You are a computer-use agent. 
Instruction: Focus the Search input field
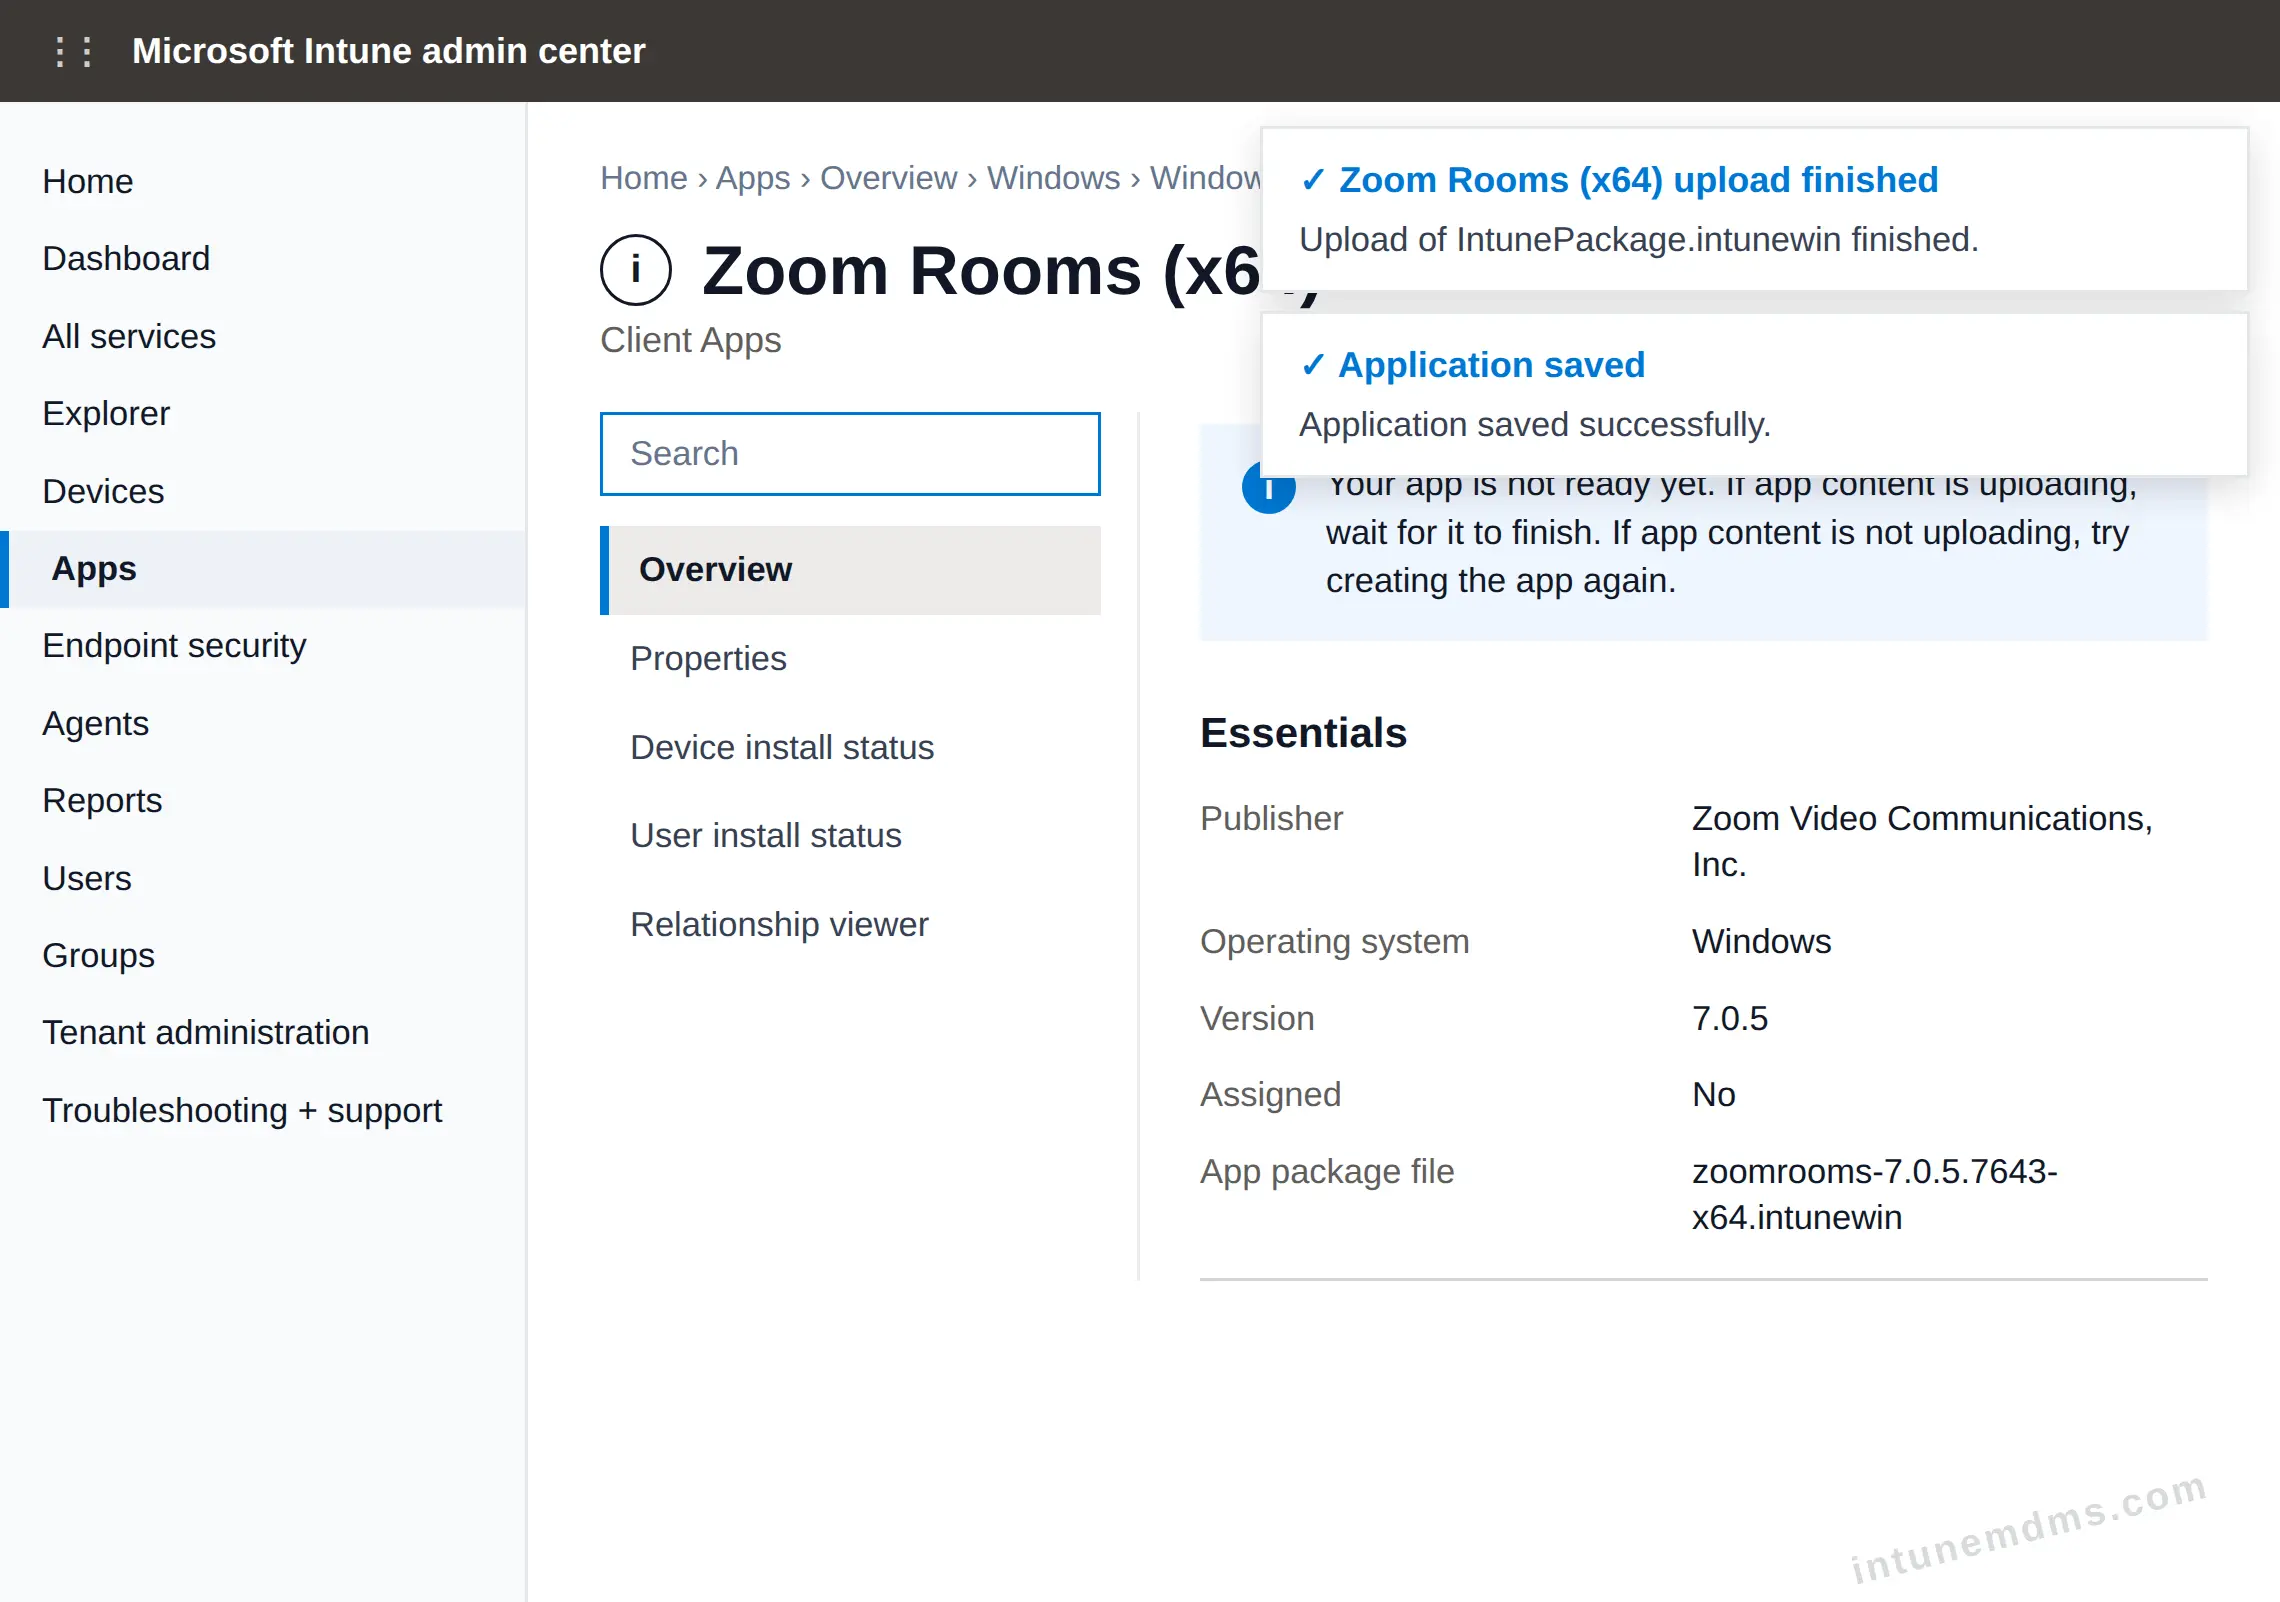click(850, 454)
